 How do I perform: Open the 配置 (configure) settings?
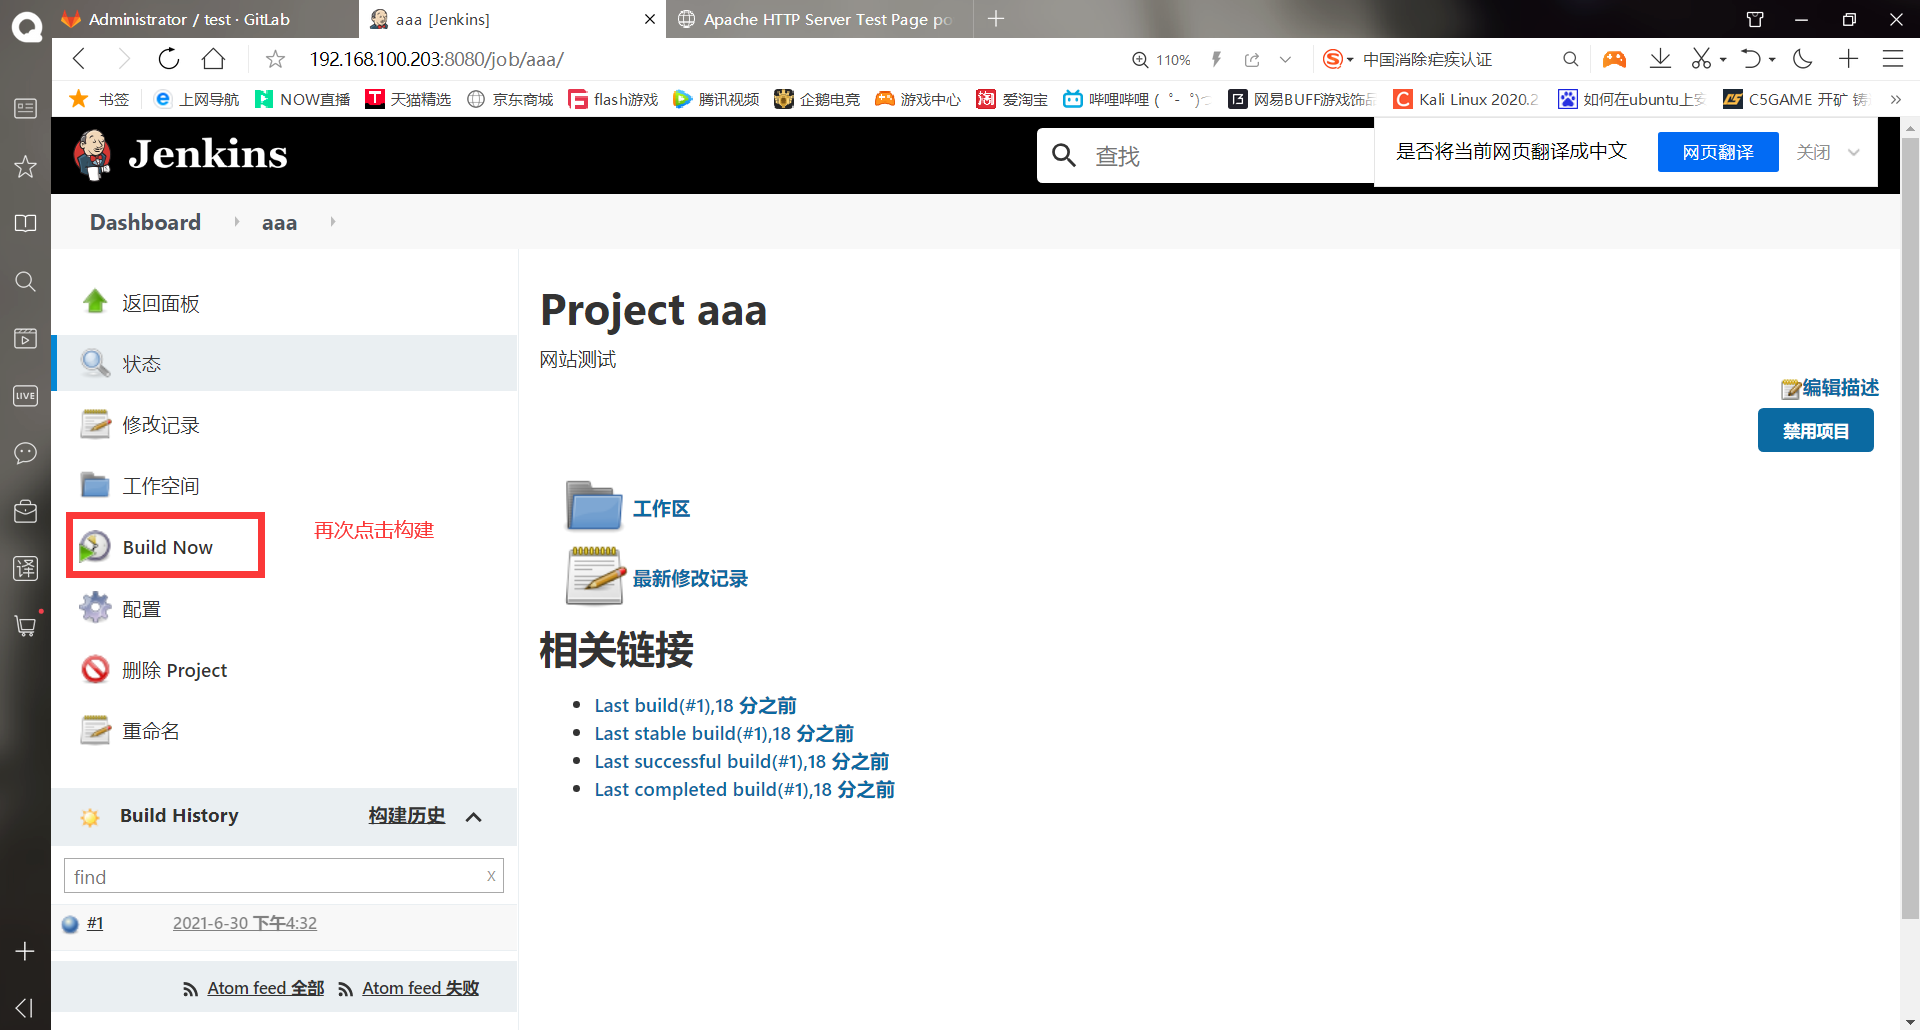click(141, 607)
